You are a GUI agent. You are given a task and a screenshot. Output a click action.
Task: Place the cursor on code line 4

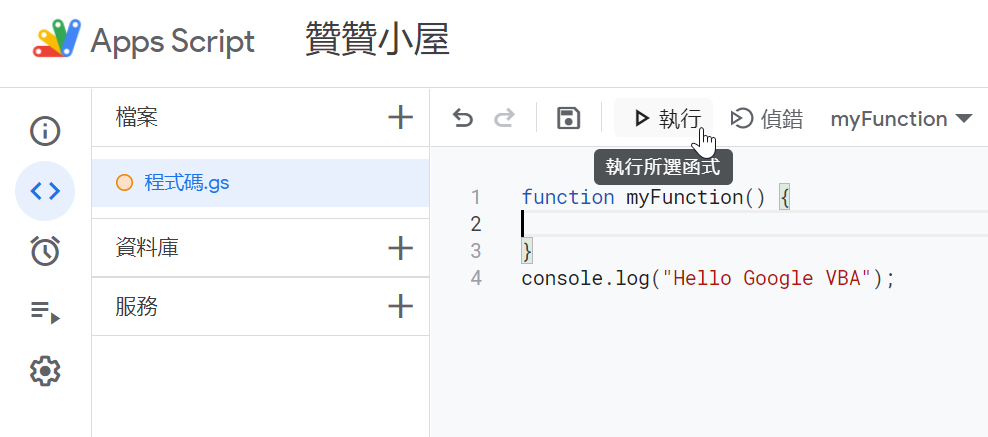708,278
